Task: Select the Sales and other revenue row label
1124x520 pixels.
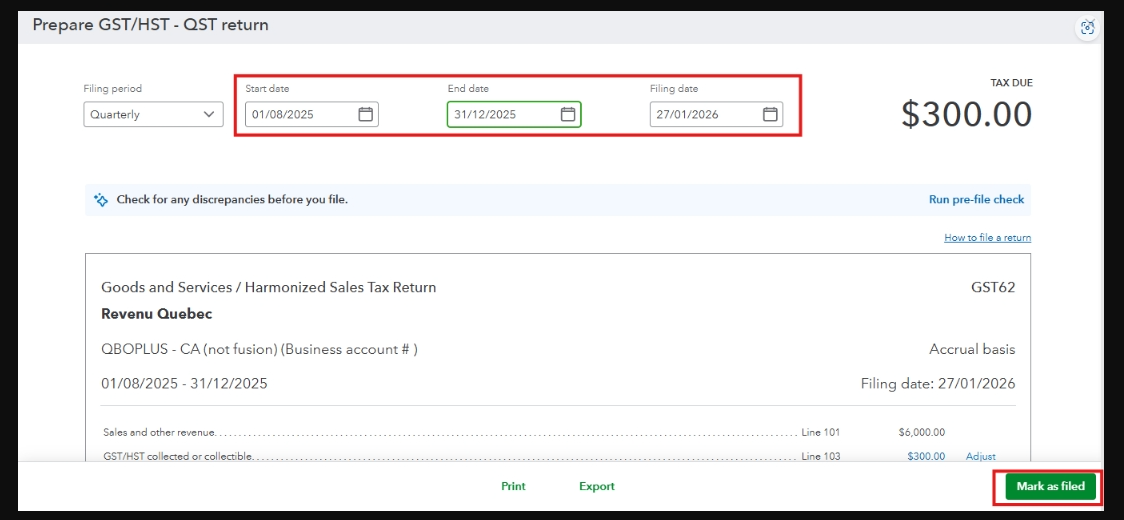Action: pyautogui.click(x=160, y=432)
